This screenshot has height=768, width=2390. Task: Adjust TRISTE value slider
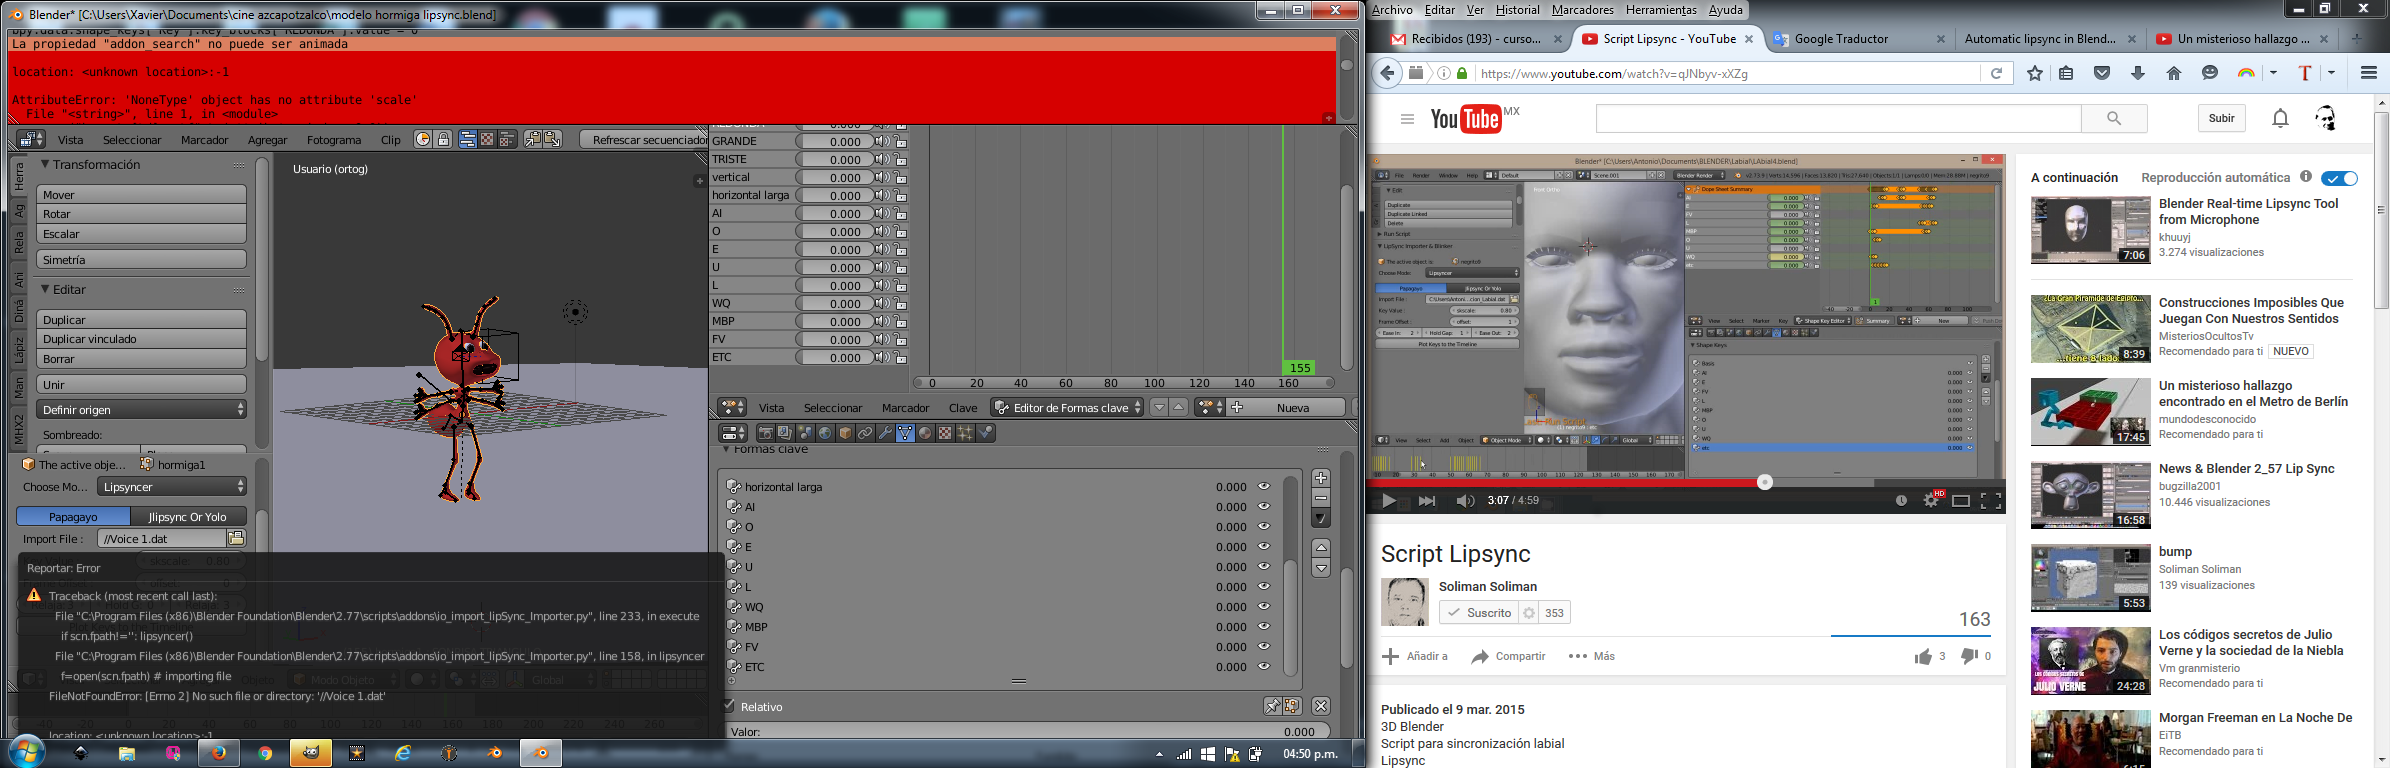pyautogui.click(x=835, y=159)
